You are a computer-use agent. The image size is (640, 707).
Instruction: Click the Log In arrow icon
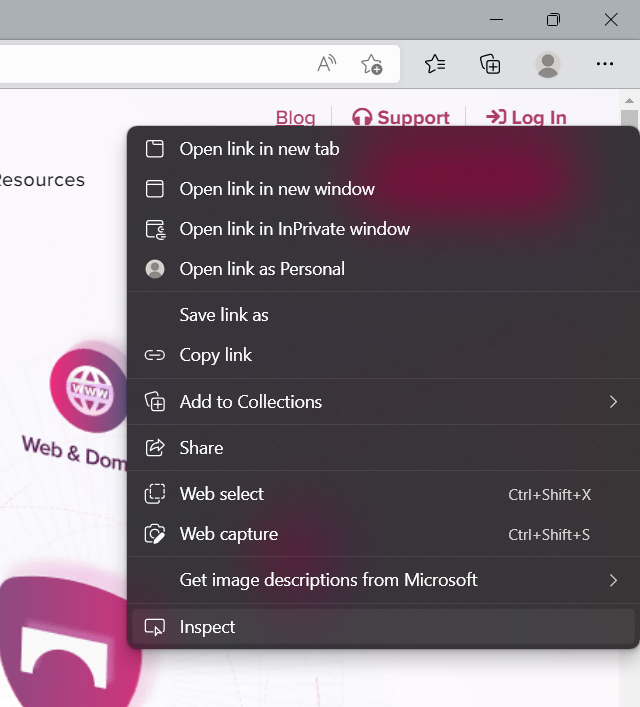coord(496,117)
